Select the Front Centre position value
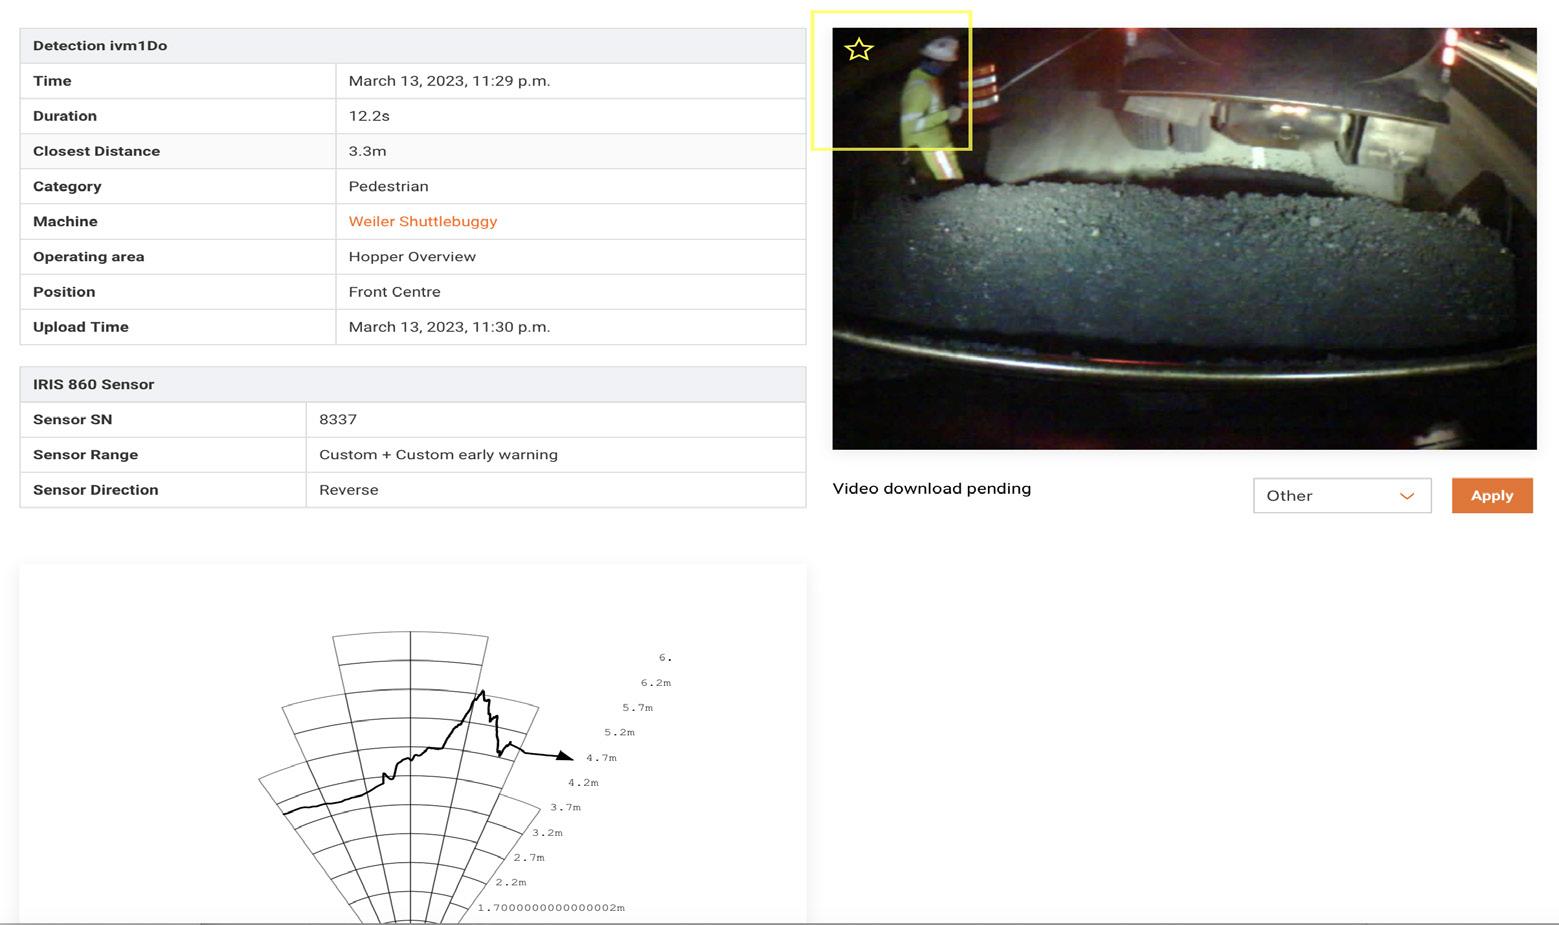Screen dimensions: 1559x925 click(x=394, y=292)
